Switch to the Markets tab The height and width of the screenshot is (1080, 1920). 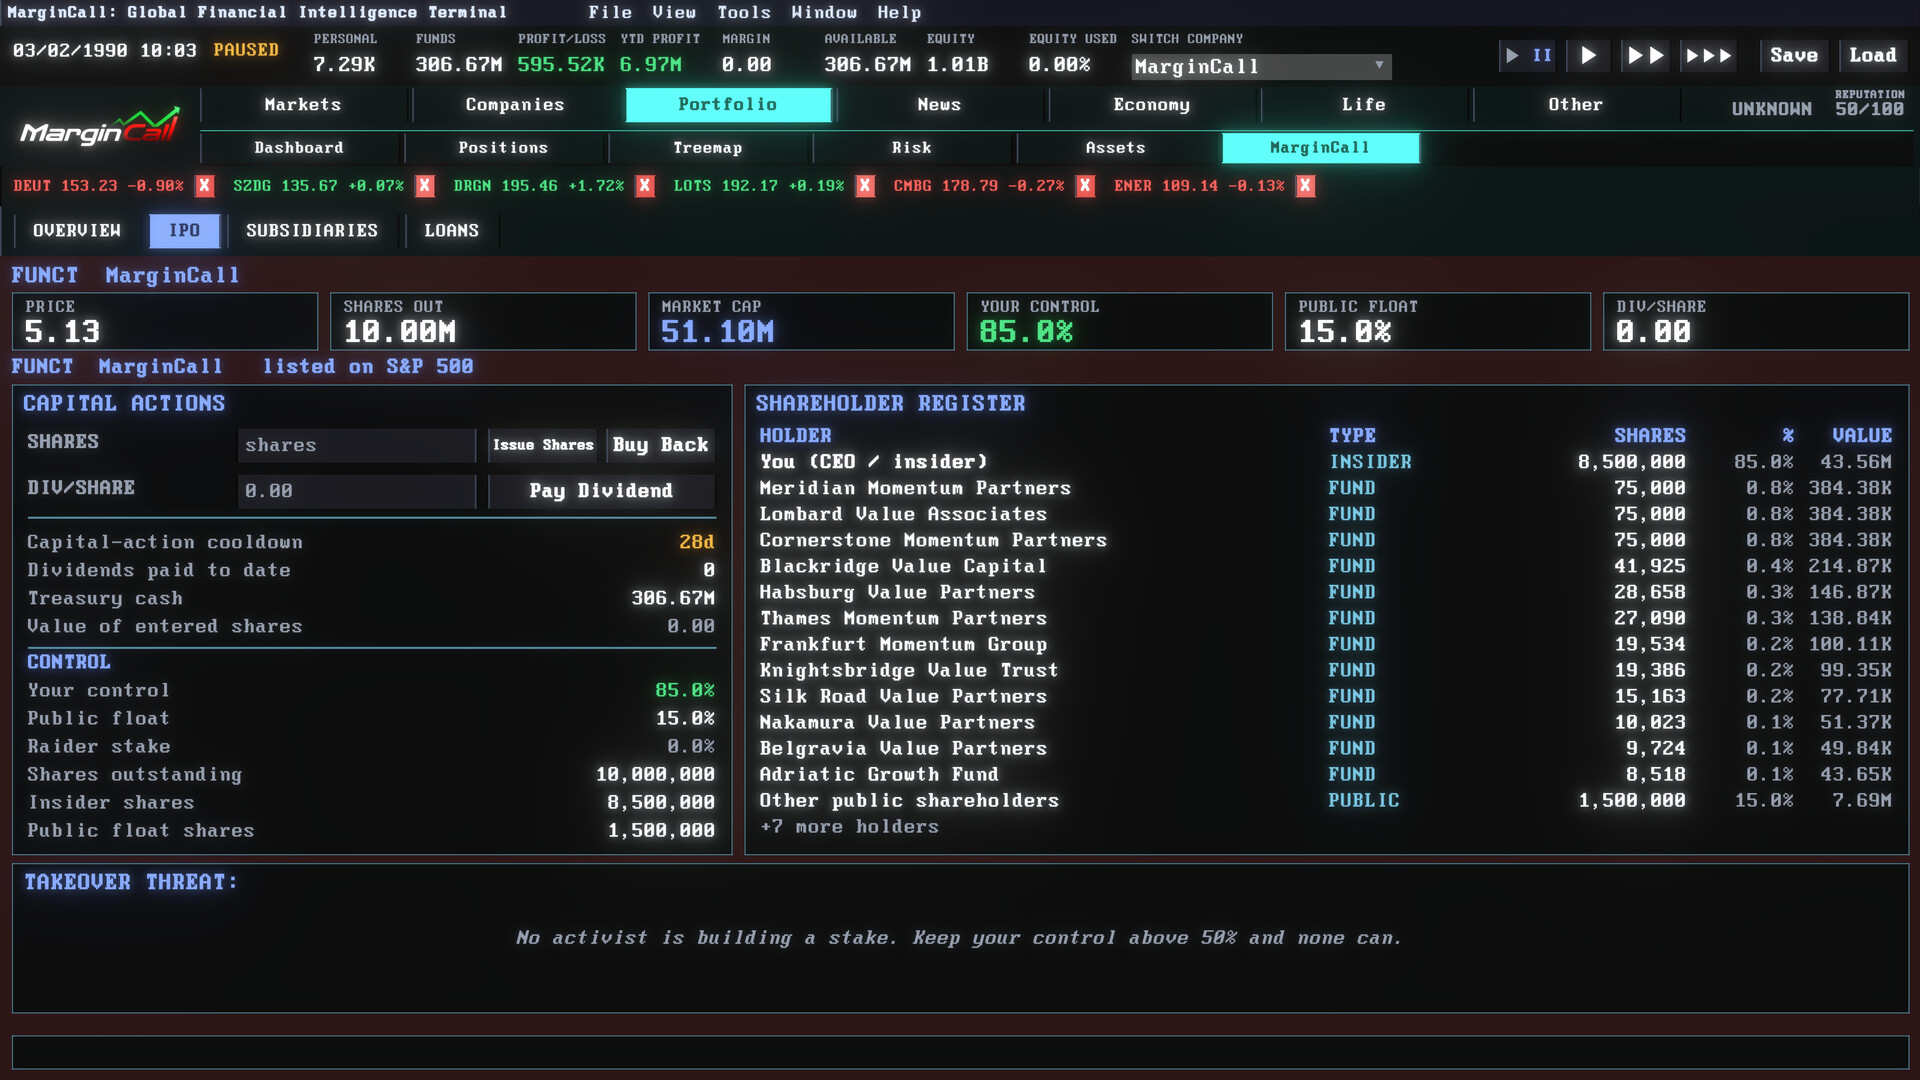[x=303, y=104]
